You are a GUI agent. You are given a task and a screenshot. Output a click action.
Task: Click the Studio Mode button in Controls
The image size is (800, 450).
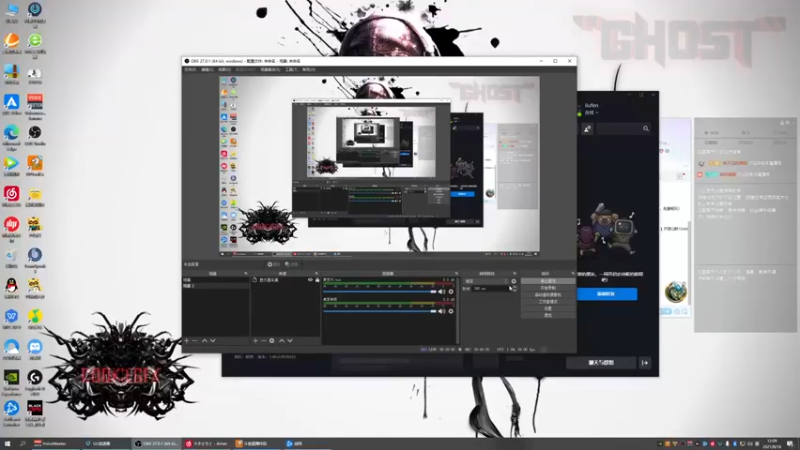[x=548, y=302]
